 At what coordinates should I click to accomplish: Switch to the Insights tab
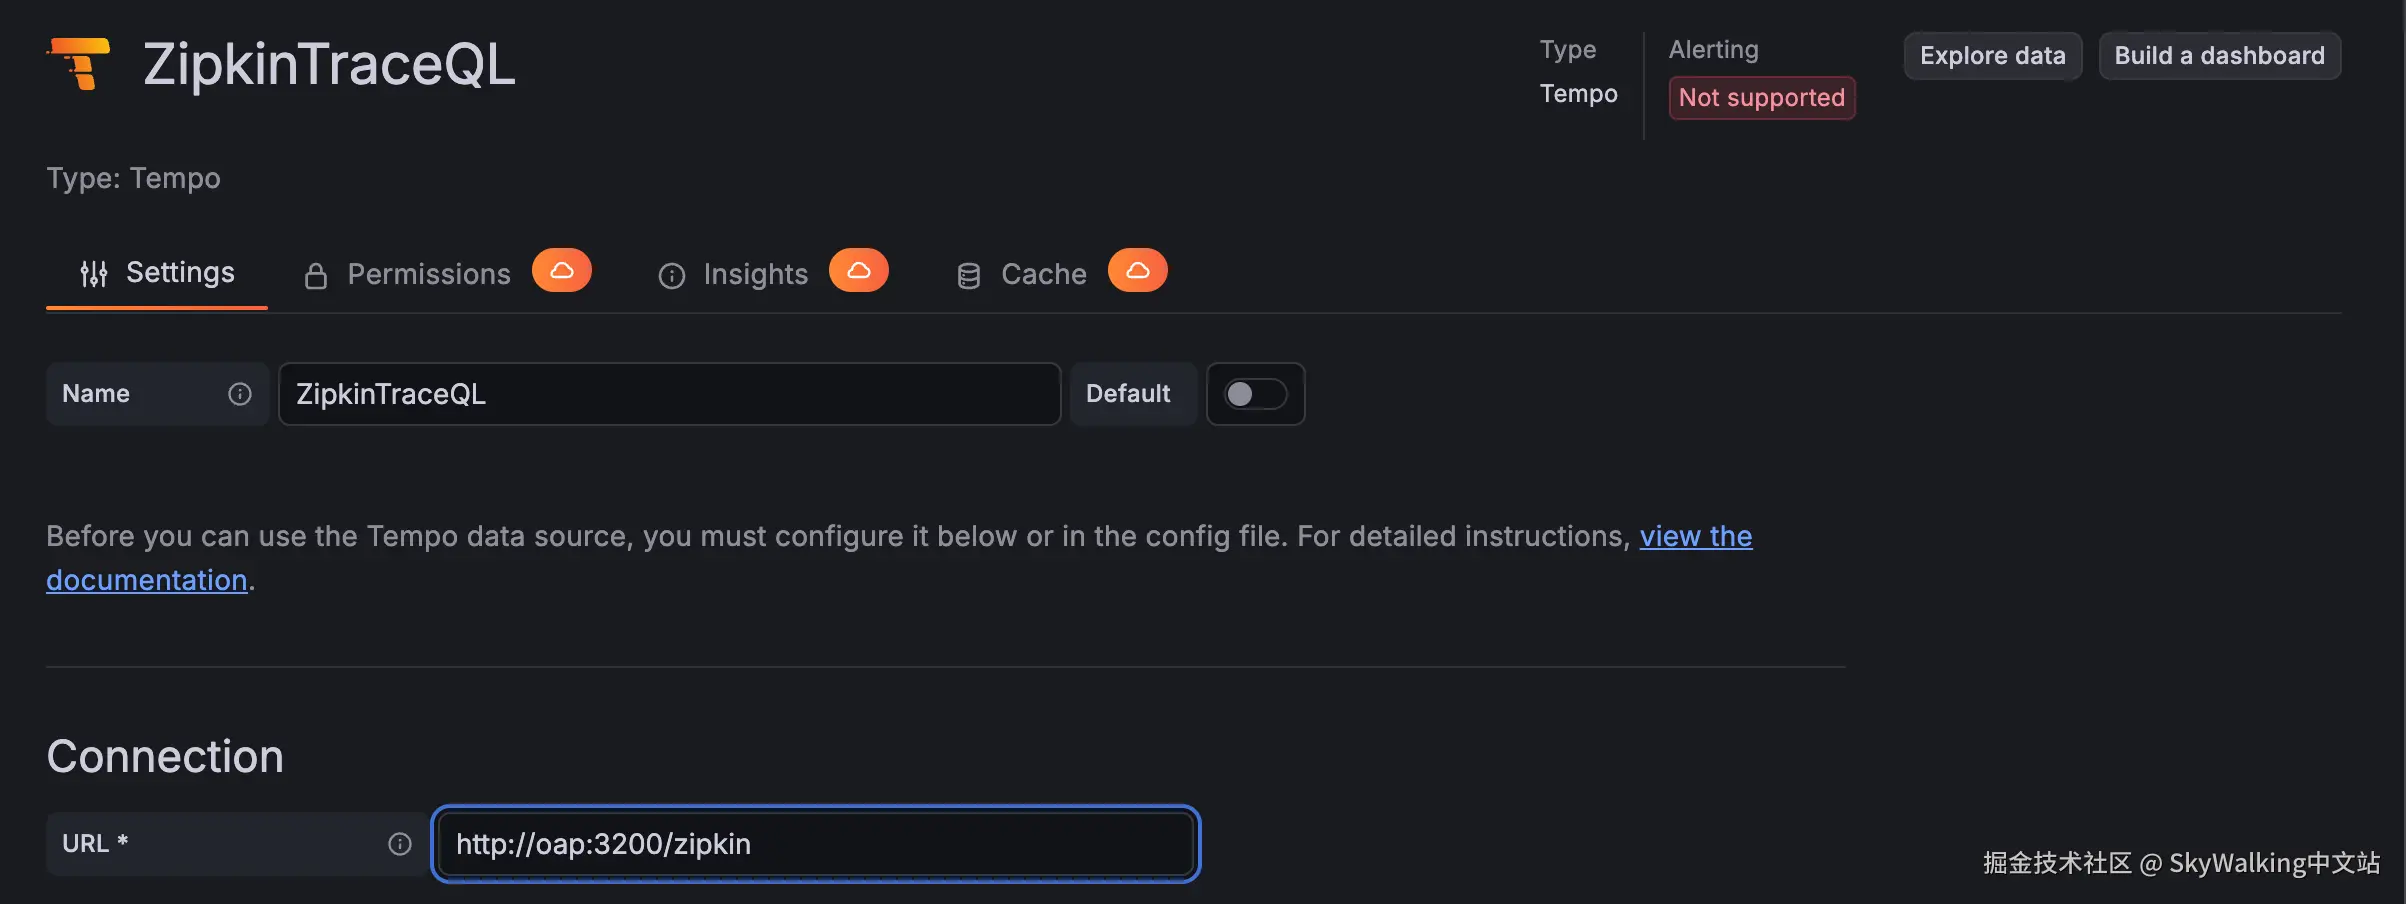[755, 275]
